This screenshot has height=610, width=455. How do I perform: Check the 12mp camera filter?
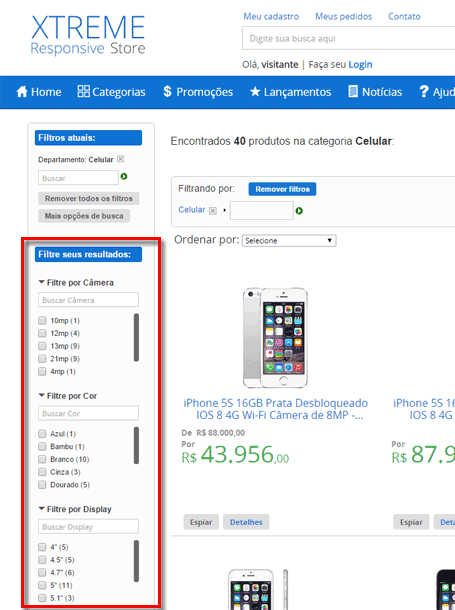[x=42, y=333]
